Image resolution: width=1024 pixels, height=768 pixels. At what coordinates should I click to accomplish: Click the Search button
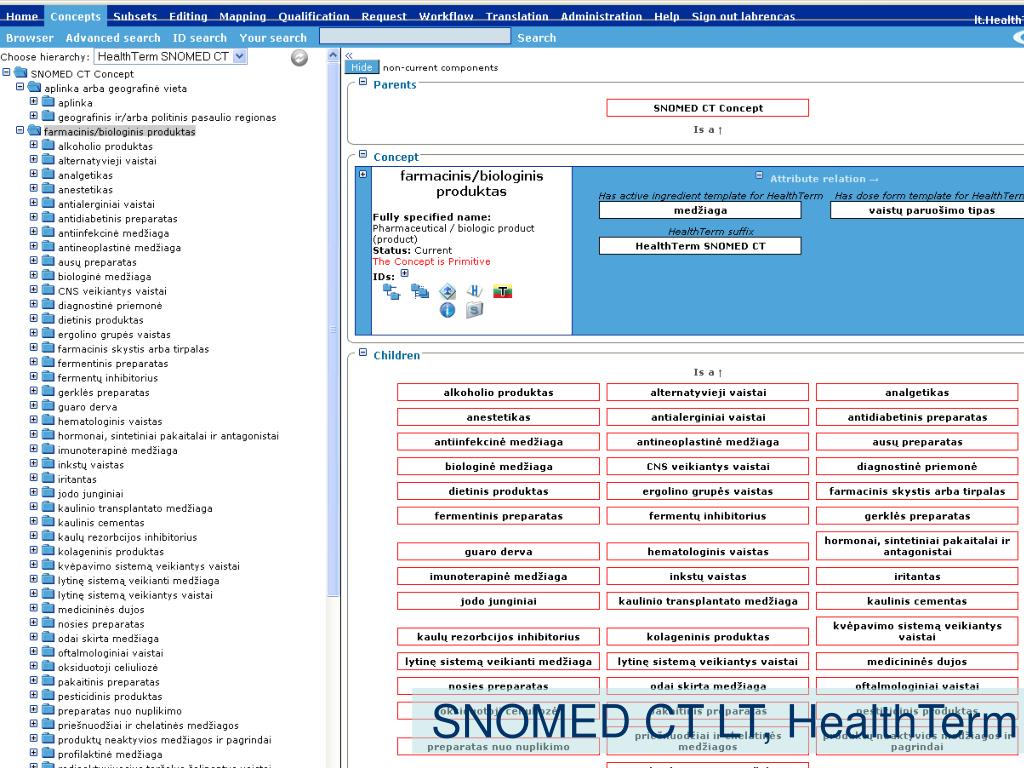point(536,38)
